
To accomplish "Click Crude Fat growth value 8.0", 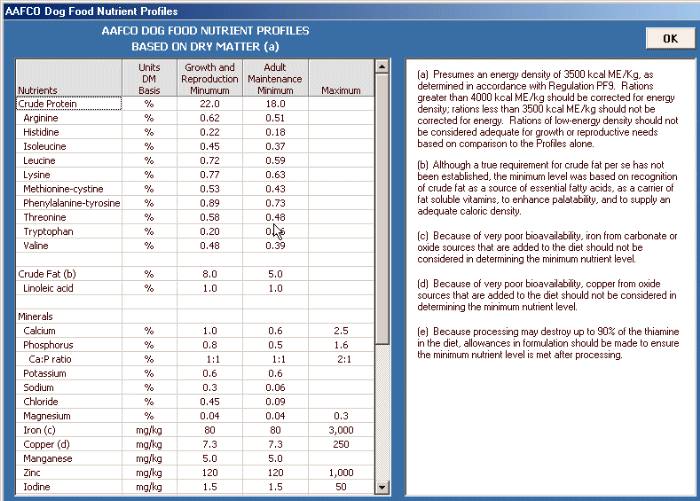I will click(209, 274).
